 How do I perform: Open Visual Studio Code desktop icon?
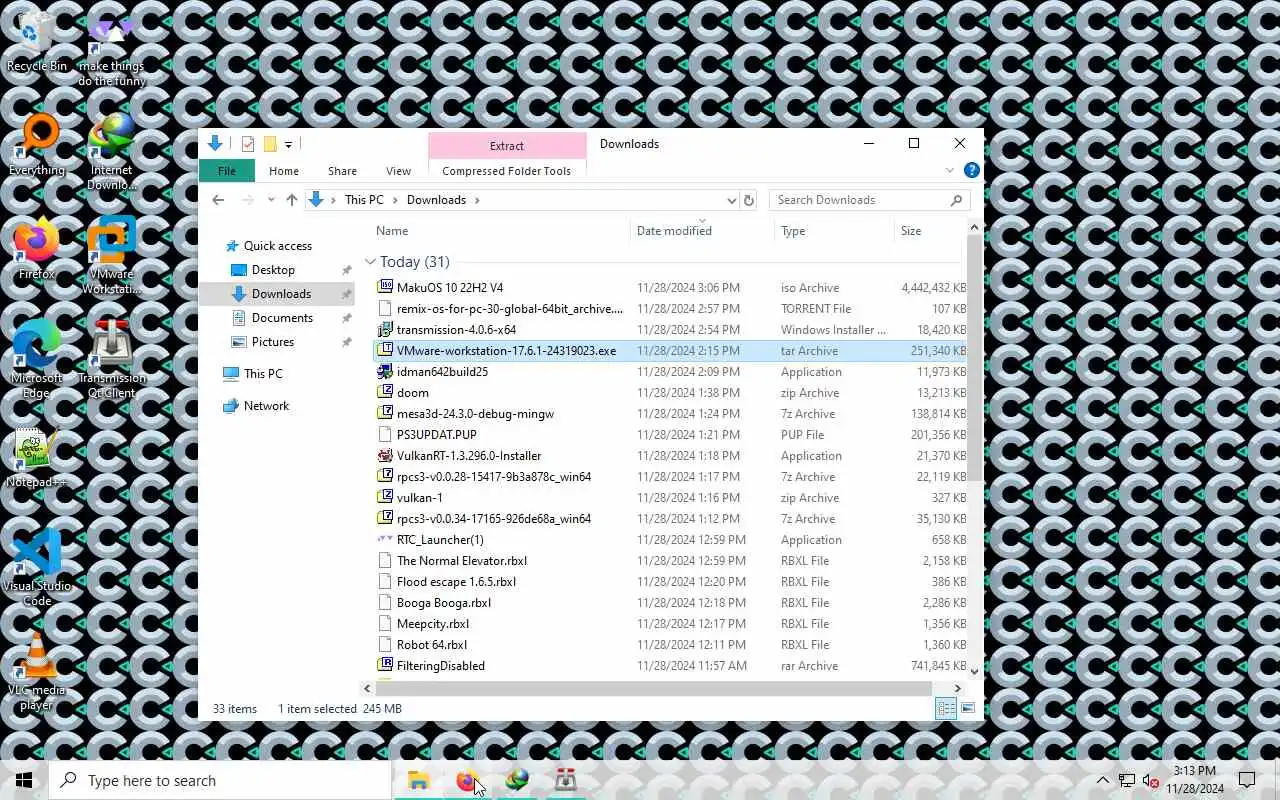point(37,568)
